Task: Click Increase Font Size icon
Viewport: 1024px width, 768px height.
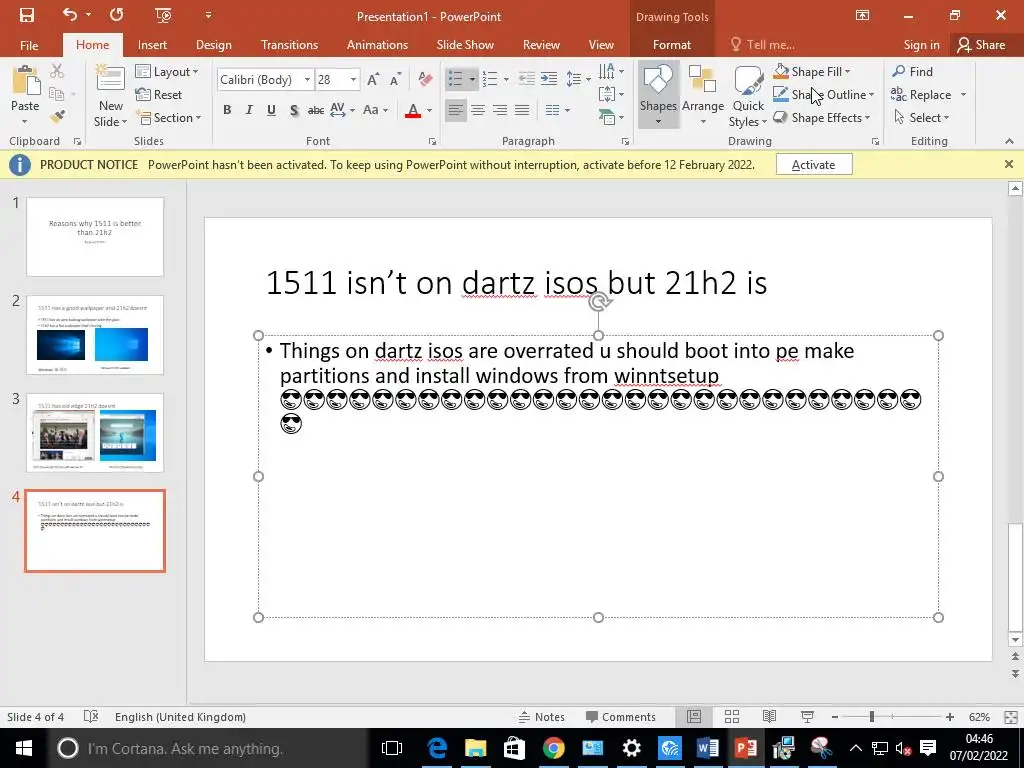Action: (x=373, y=80)
